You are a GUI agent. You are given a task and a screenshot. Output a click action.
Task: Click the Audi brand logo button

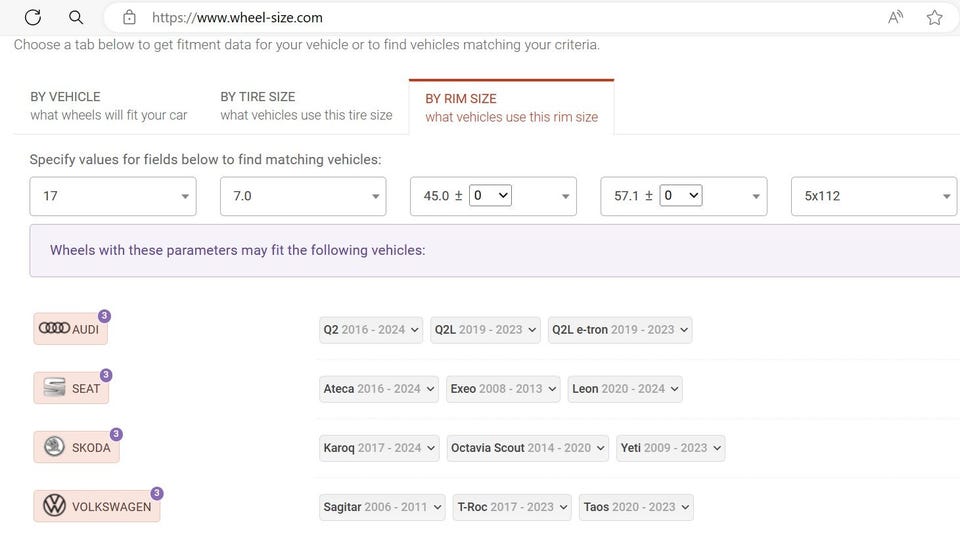70,329
